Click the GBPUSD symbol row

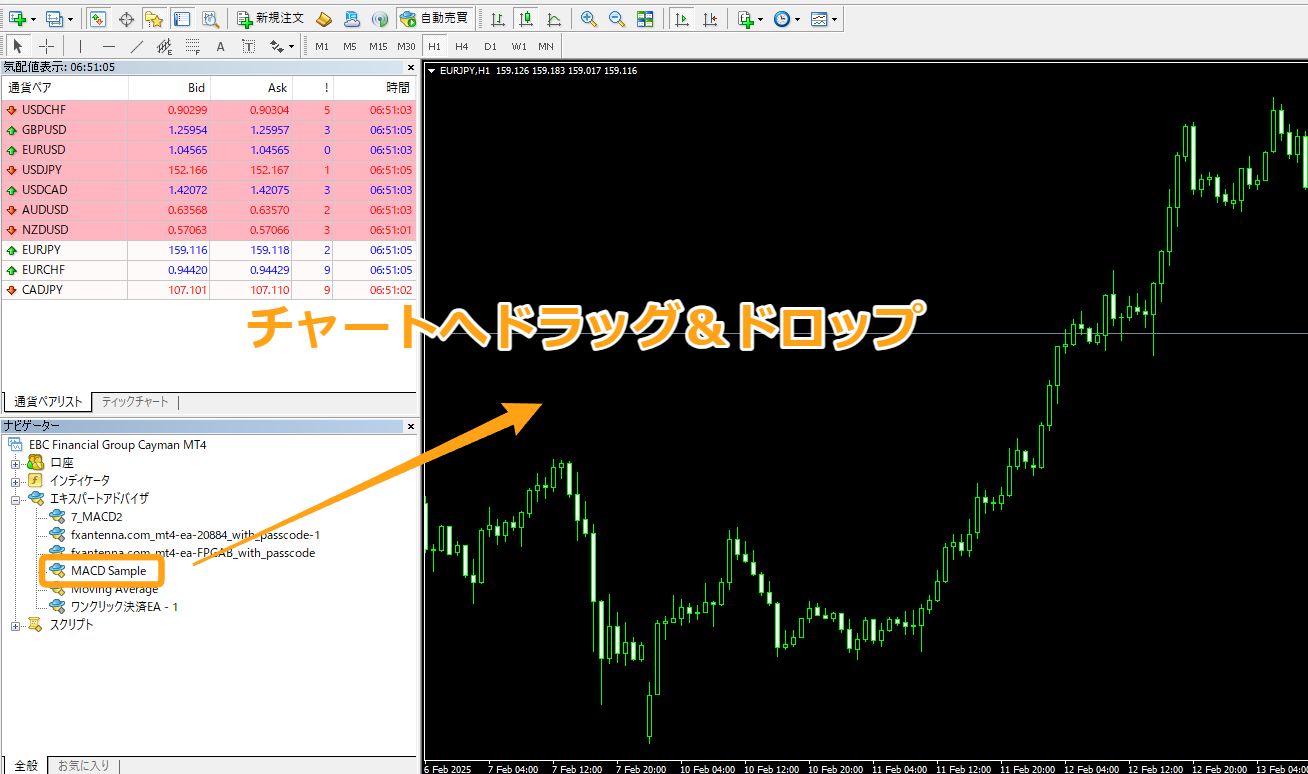(x=208, y=130)
